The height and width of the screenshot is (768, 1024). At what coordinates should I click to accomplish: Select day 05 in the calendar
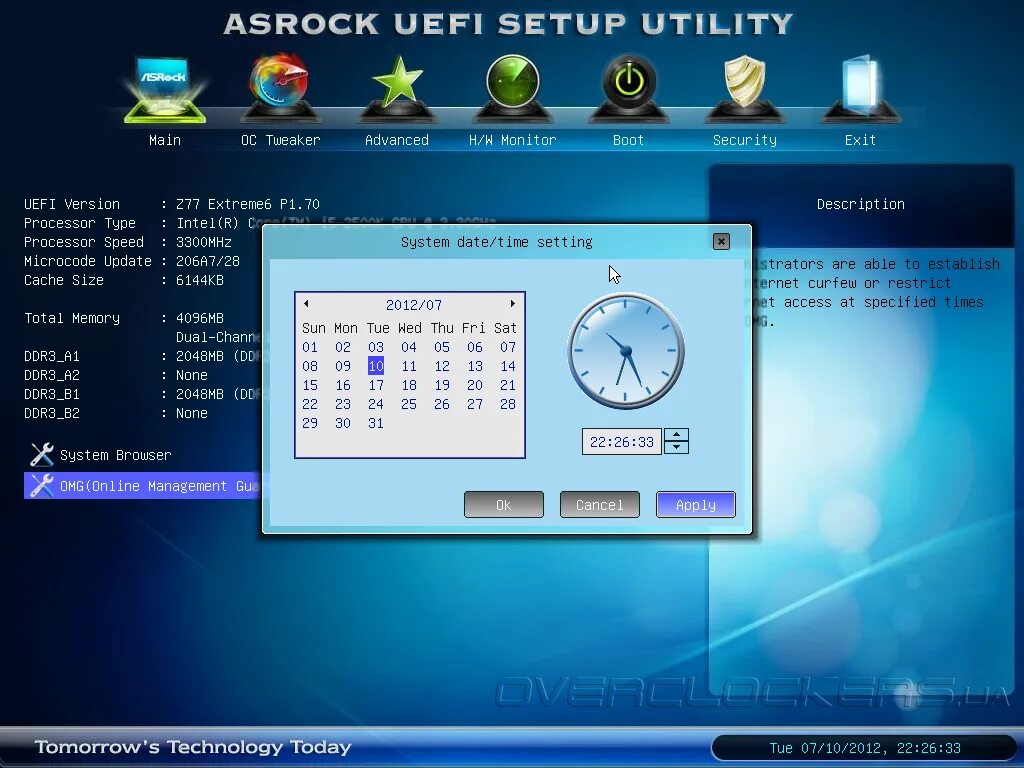click(441, 347)
